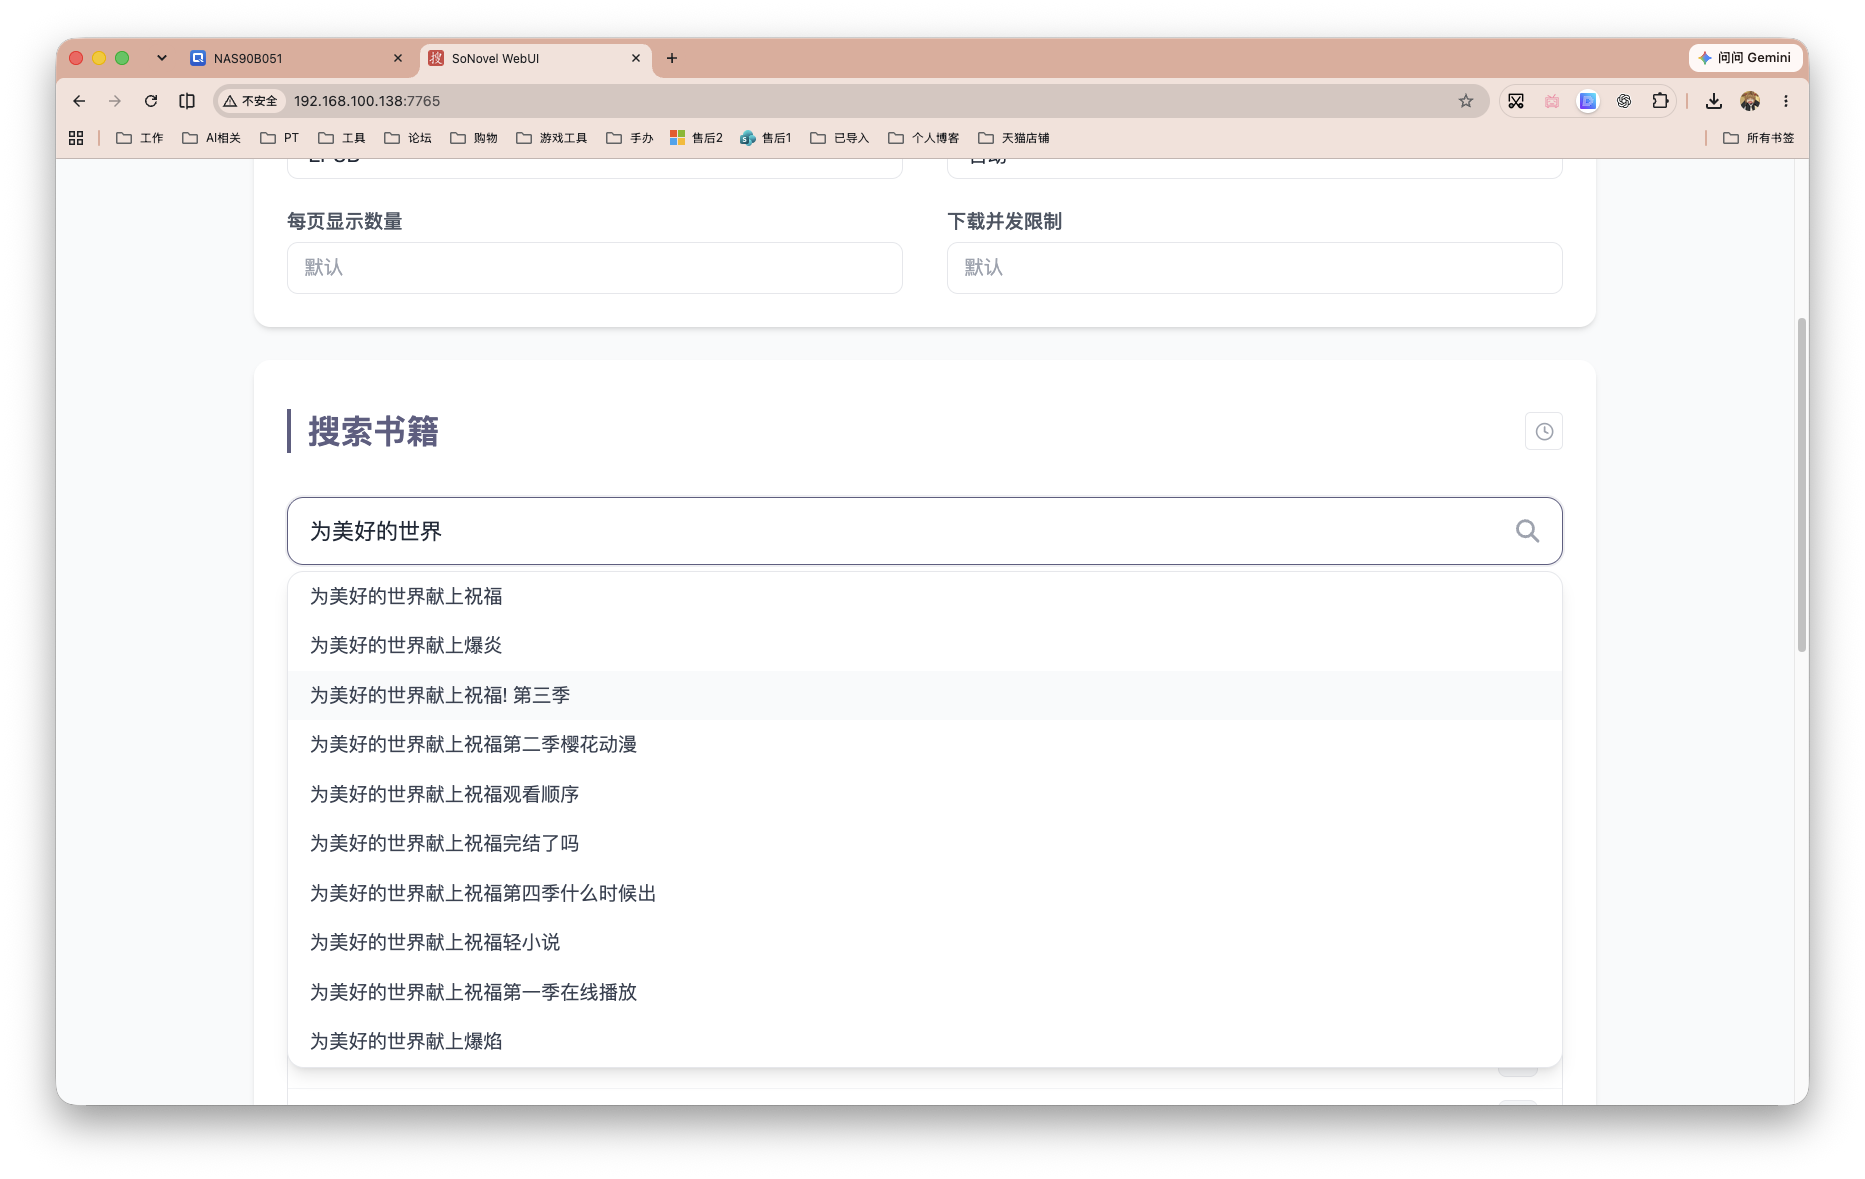Image resolution: width=1865 pixels, height=1179 pixels.
Task: Select suggestion 为美好的世界献上祝福第一季在线播放
Action: (925, 992)
